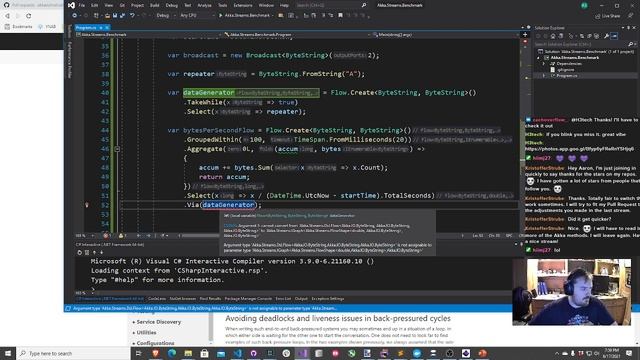Screen dimensions: 640x360
Task: Open the Test menu
Action: 188,5
